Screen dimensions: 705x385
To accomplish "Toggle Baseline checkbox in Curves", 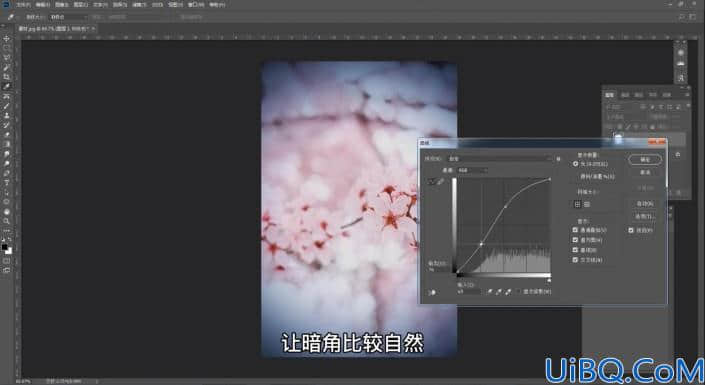I will coord(575,250).
